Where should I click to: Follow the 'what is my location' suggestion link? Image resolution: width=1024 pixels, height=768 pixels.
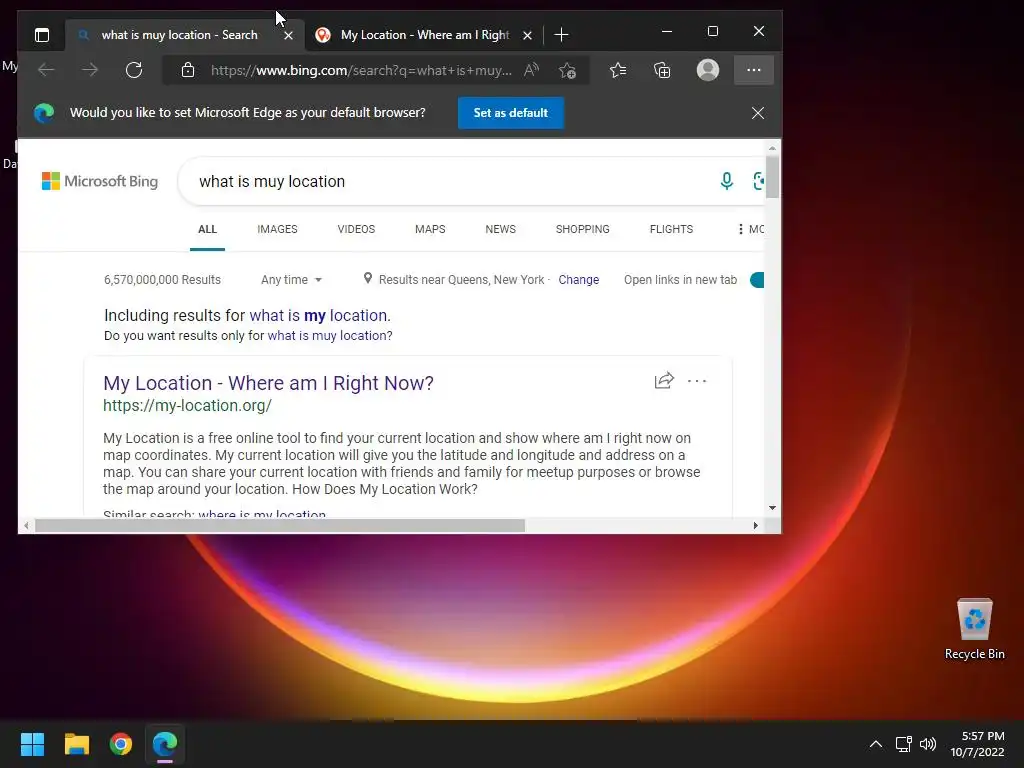pyautogui.click(x=319, y=315)
